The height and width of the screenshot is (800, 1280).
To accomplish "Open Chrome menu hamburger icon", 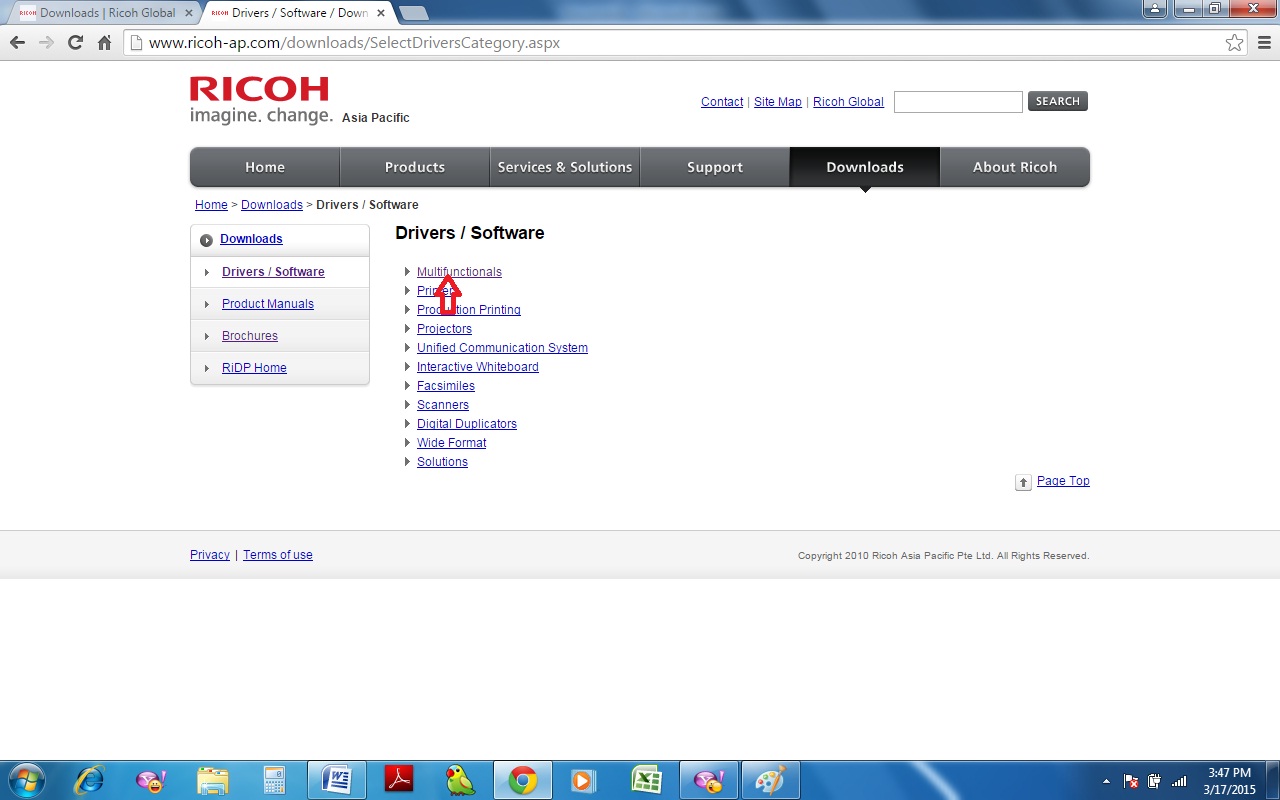I will [1263, 43].
